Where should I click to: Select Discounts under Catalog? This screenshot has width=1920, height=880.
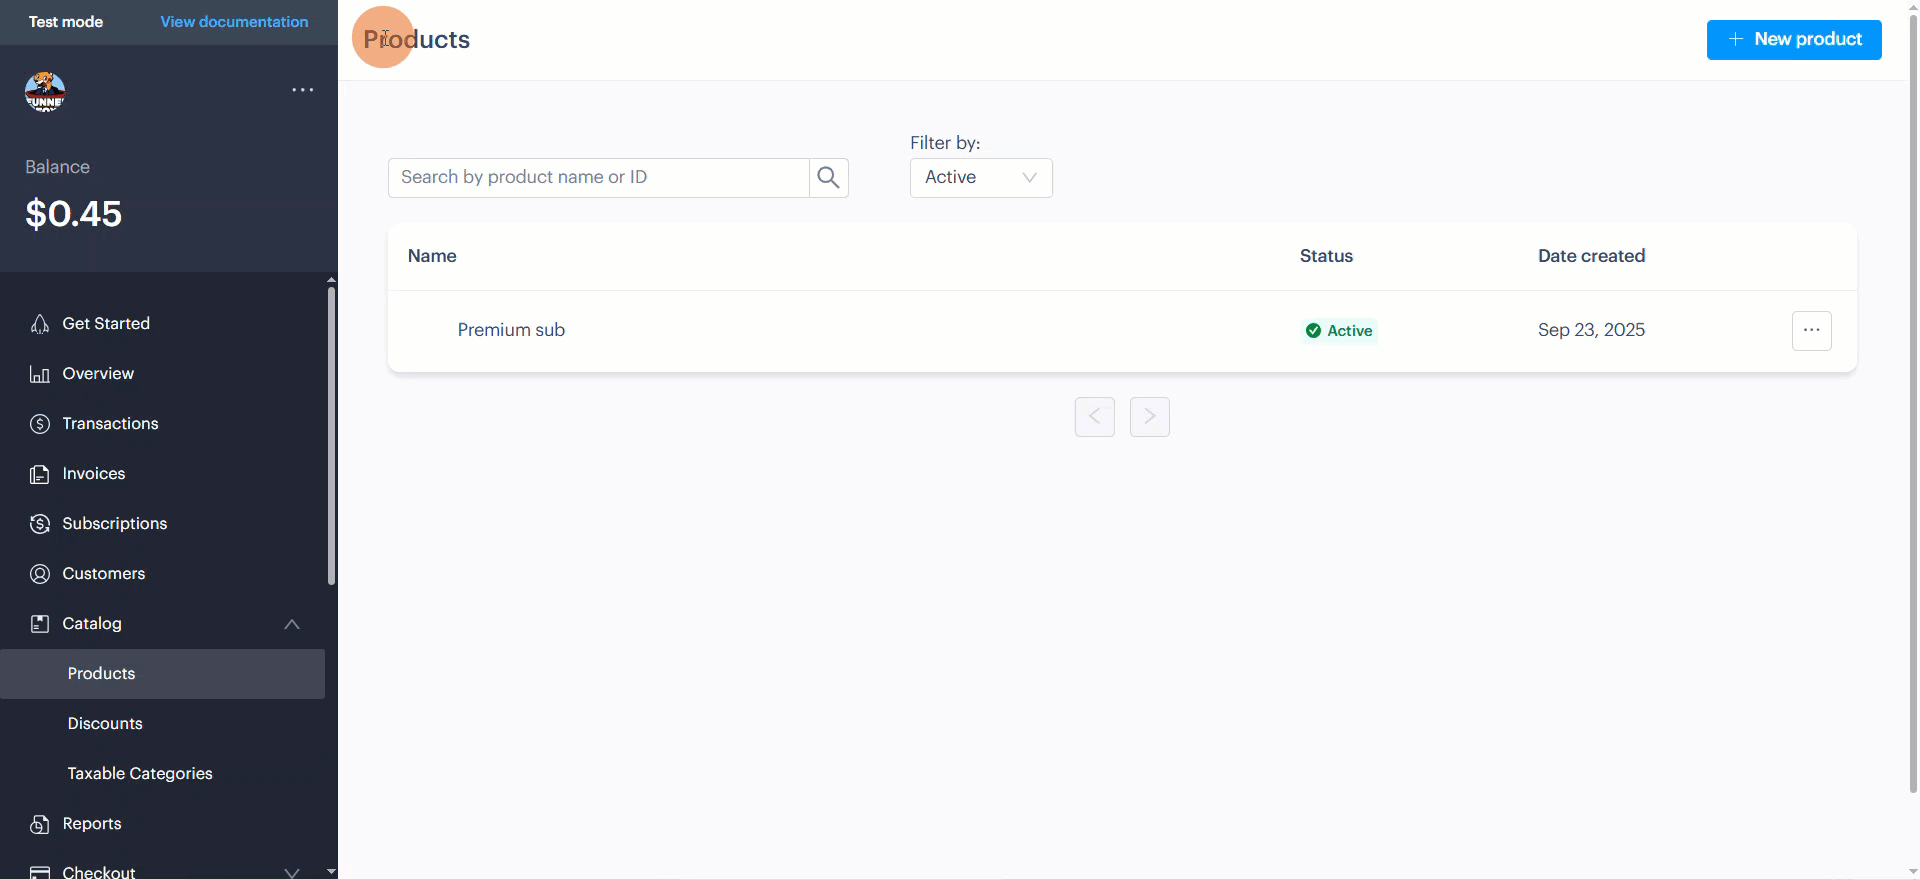(105, 724)
